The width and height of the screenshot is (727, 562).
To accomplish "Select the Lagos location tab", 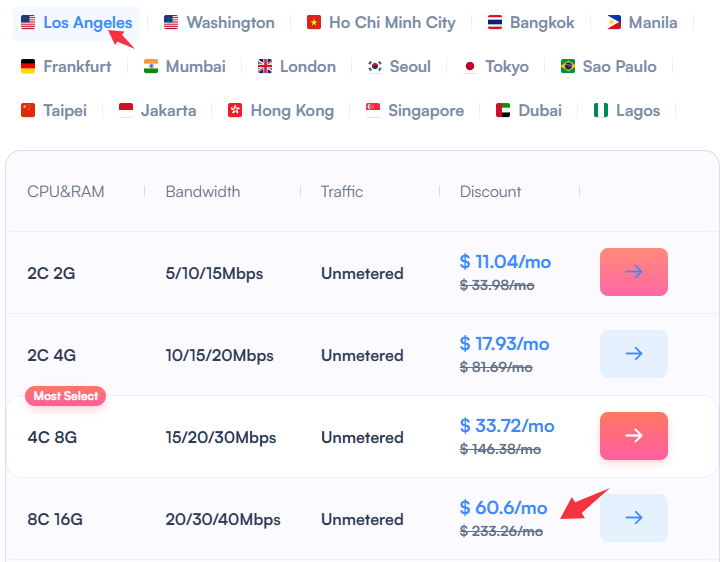I will 627,111.
